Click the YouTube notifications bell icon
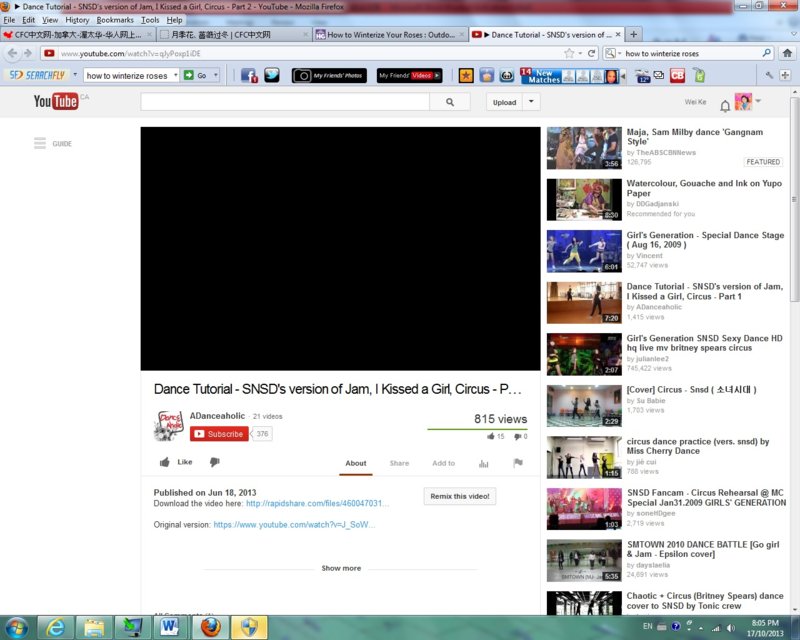This screenshot has width=800, height=640. pos(725,104)
